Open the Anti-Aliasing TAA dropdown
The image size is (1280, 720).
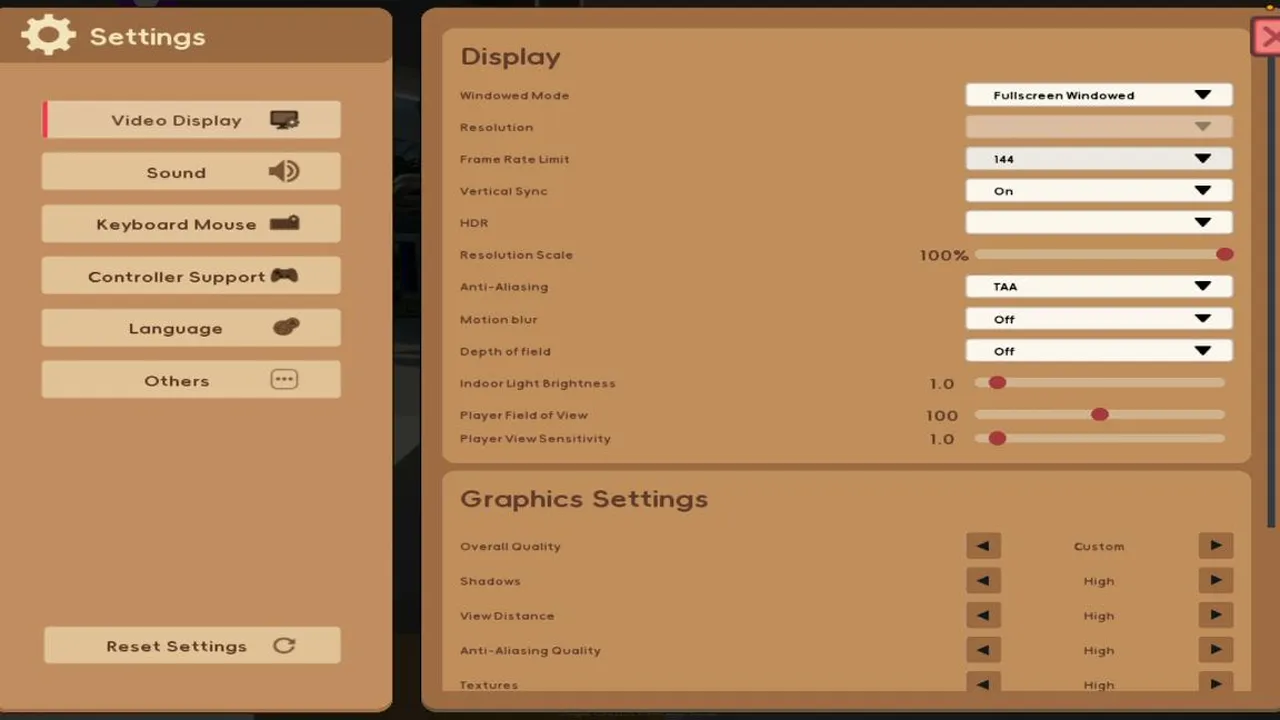pyautogui.click(x=1099, y=287)
